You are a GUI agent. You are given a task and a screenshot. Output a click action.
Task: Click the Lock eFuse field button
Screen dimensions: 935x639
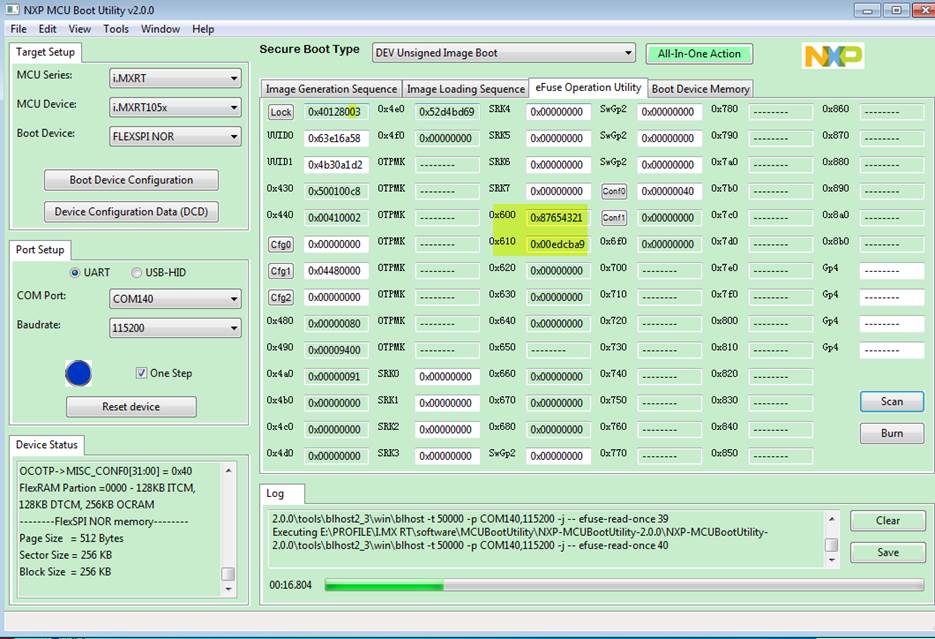[280, 112]
